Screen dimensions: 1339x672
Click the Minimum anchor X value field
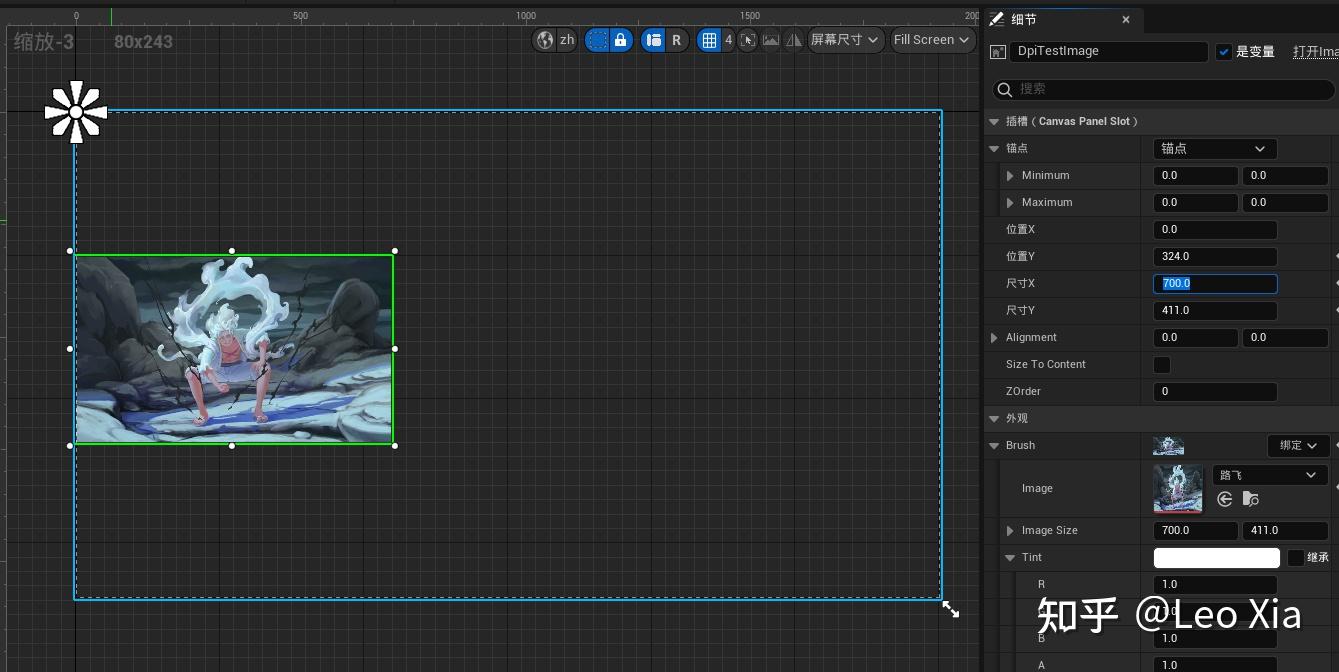click(1196, 175)
